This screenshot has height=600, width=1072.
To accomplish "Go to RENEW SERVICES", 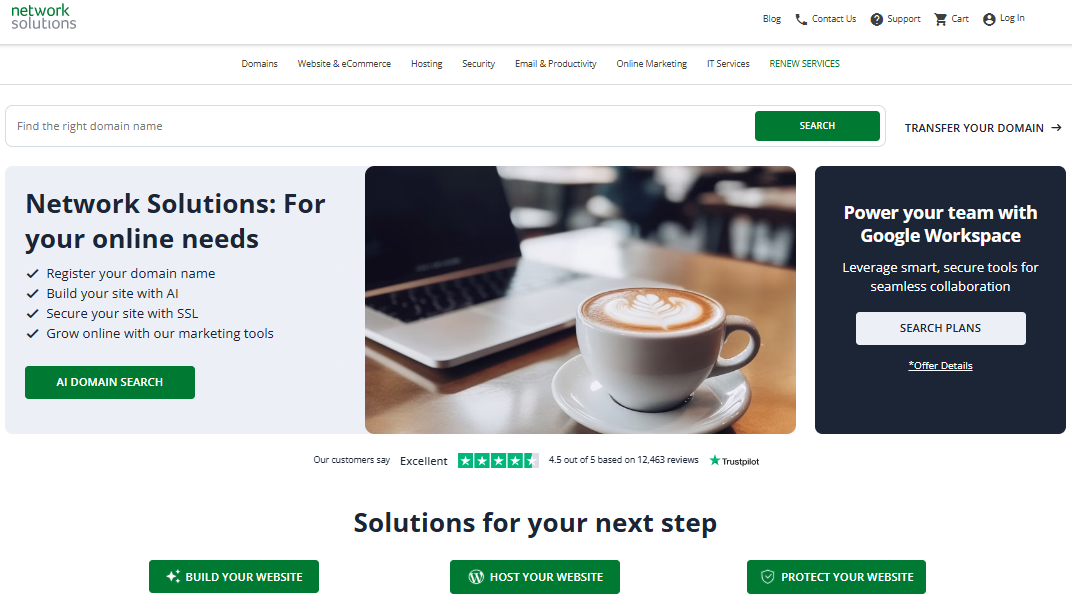I will point(805,64).
